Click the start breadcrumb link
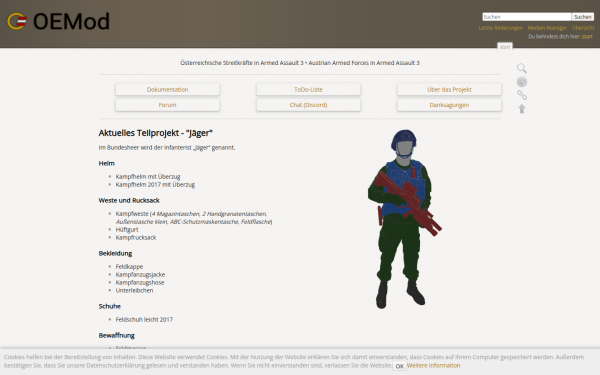 coord(587,37)
